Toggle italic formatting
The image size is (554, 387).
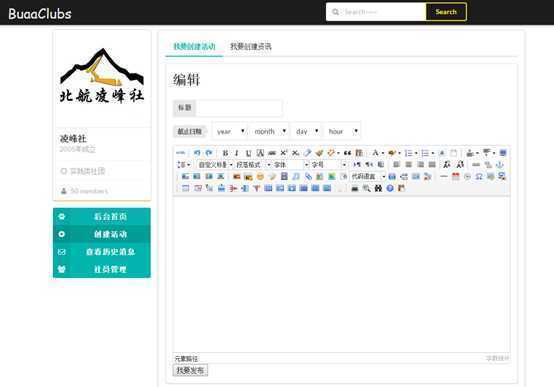coord(237,153)
